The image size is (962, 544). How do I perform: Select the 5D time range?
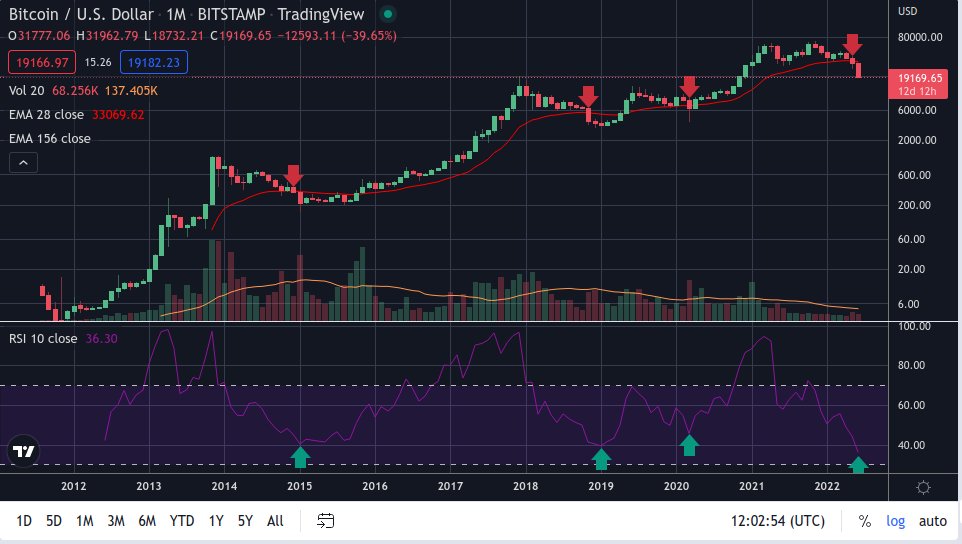point(54,521)
